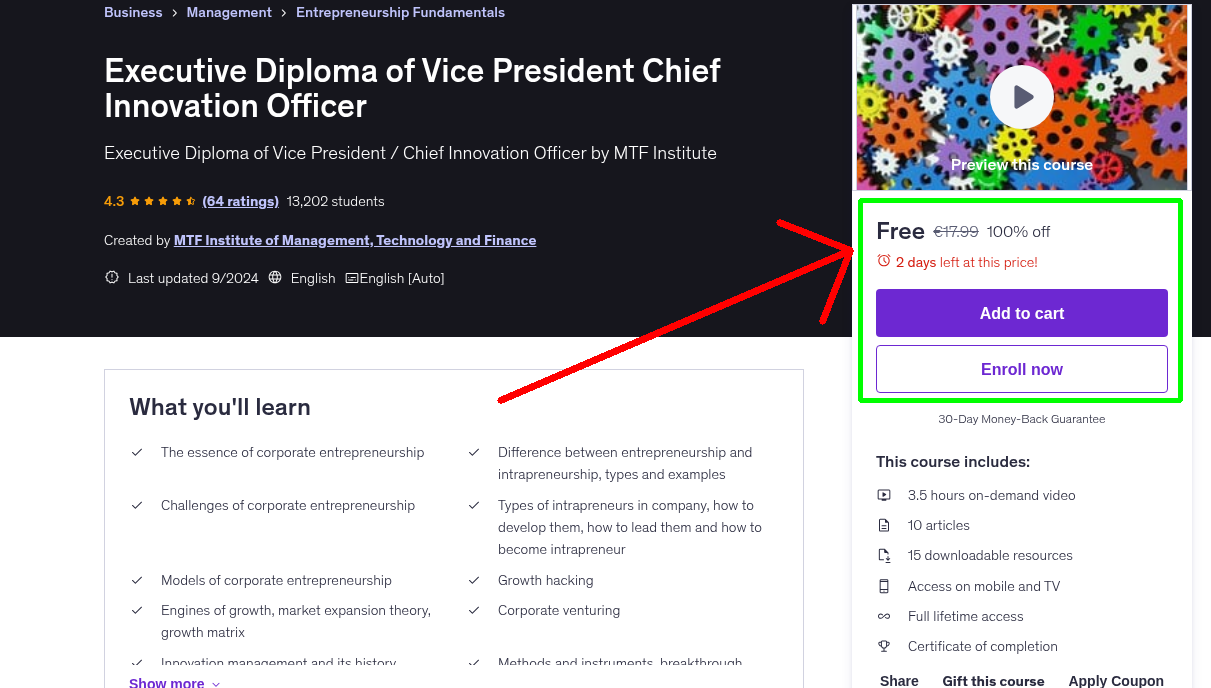
Task: Click the certificate of completion trophy icon
Action: click(x=884, y=645)
